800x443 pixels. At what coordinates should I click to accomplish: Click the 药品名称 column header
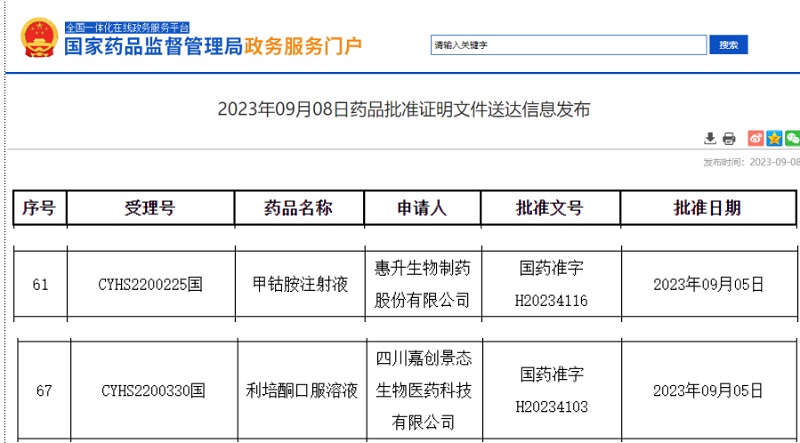299,208
